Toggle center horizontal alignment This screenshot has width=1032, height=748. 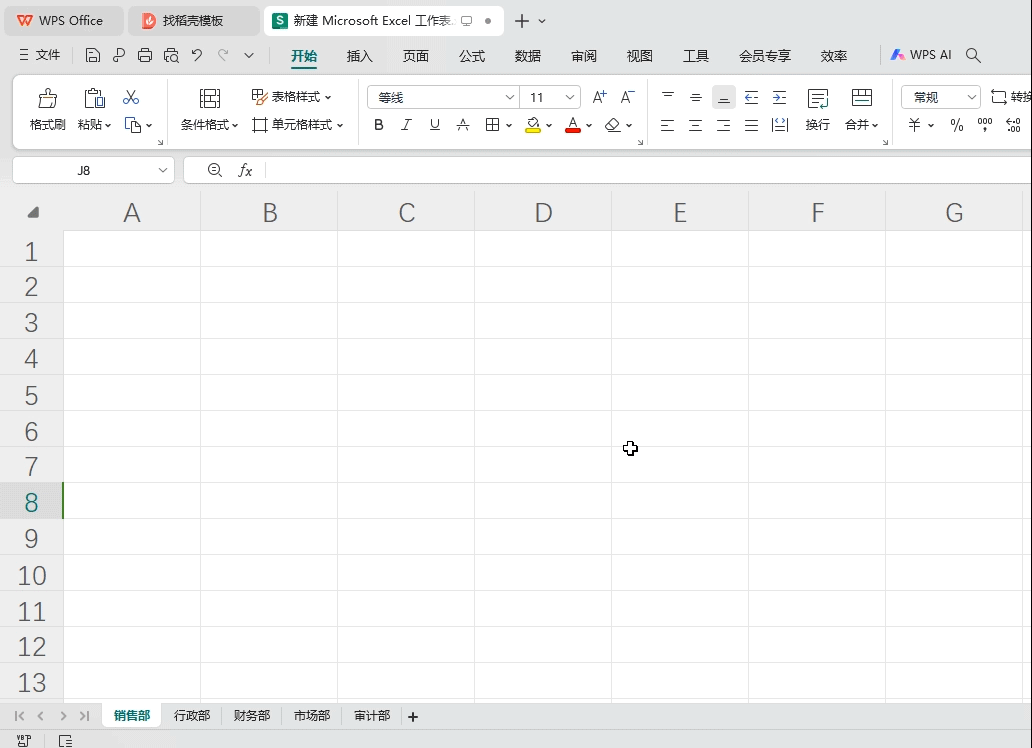(x=696, y=125)
